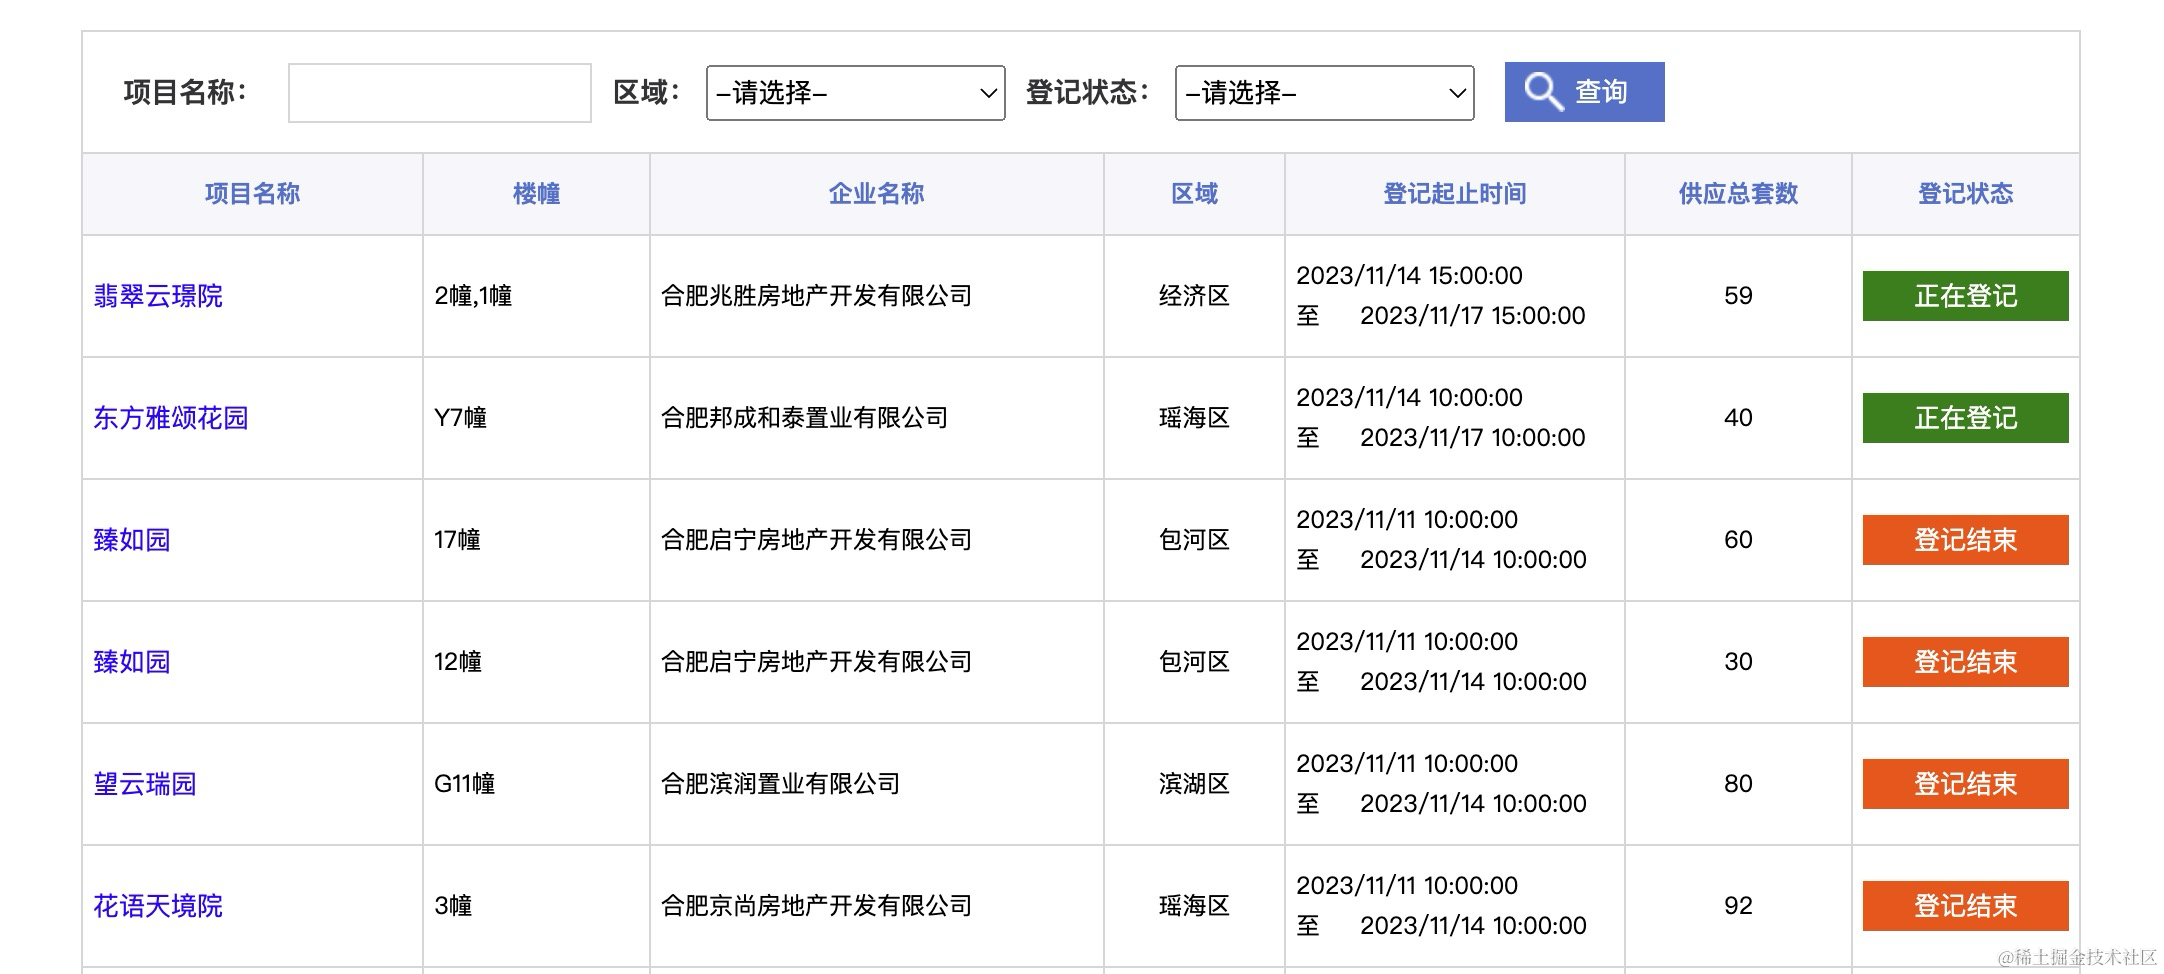2164x974 pixels.
Task: Open the 花语天境院 project link
Action: (x=158, y=906)
